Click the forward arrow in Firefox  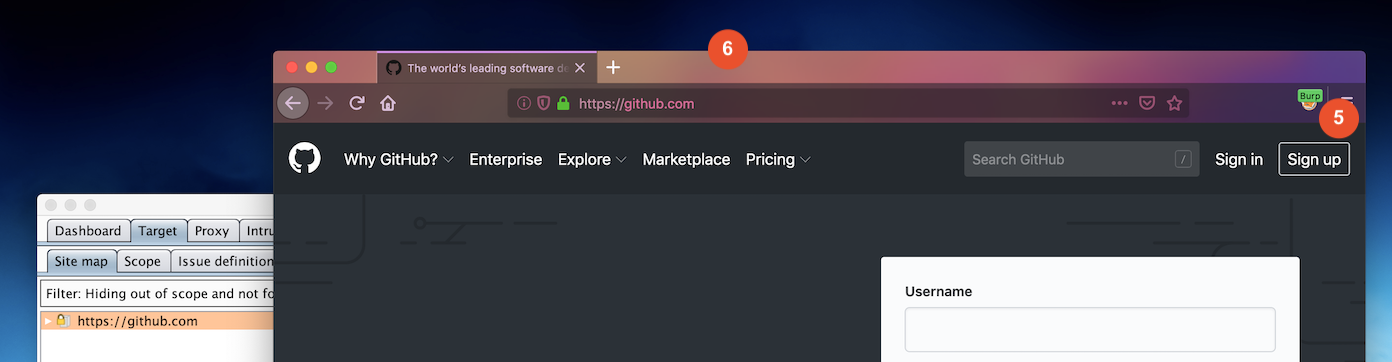[x=325, y=103]
